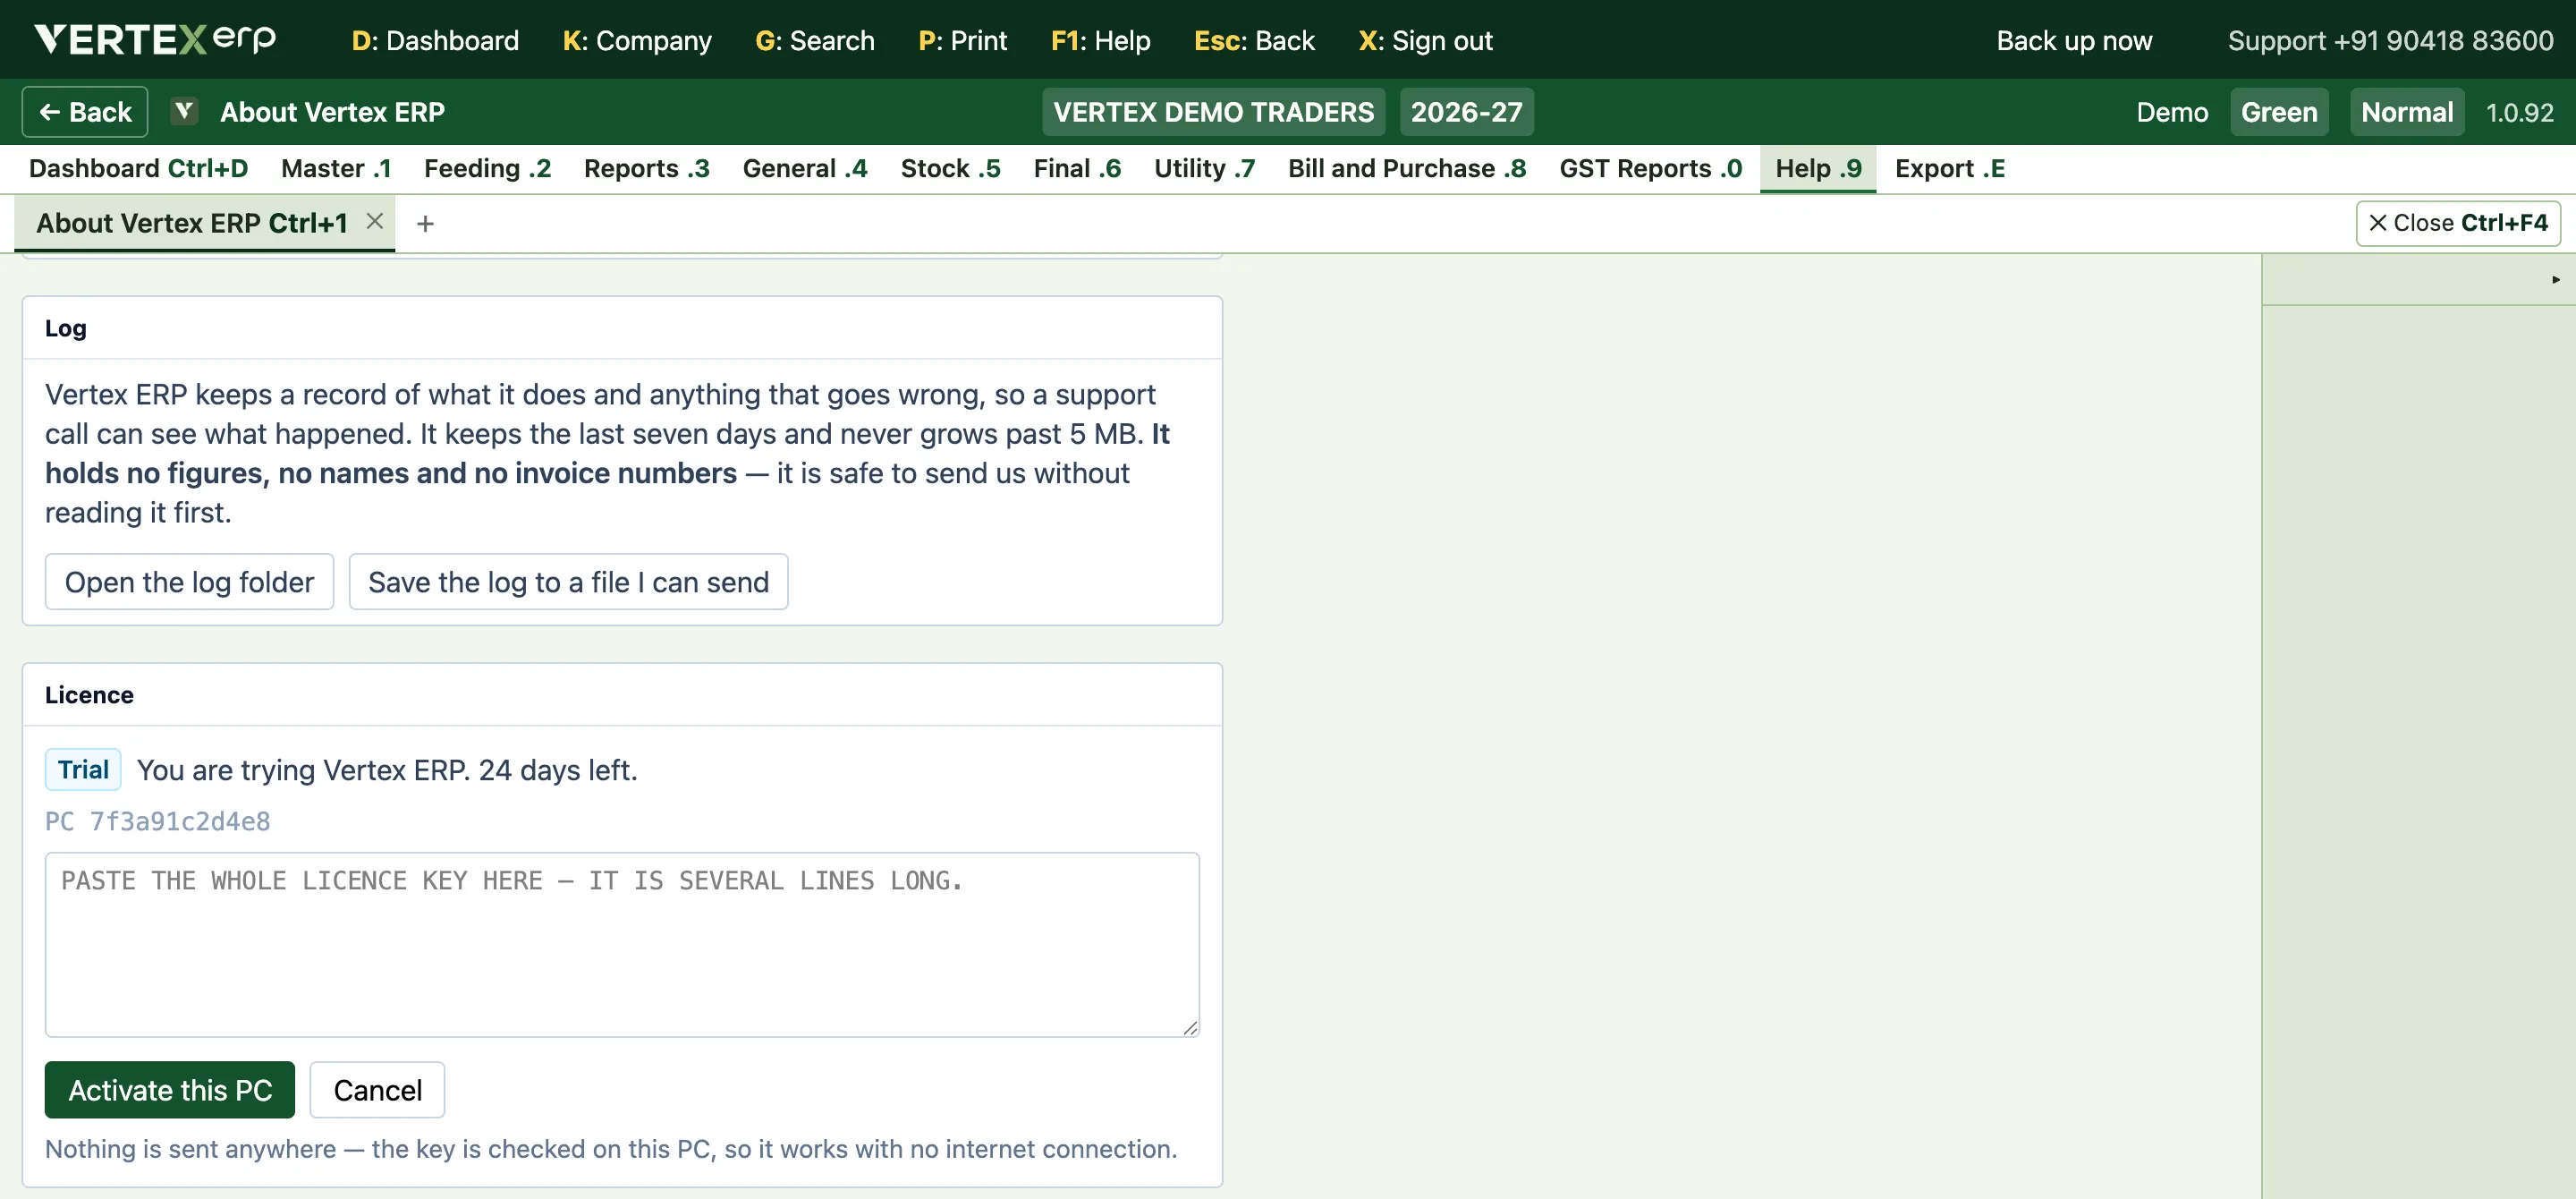2576x1199 pixels.
Task: Click Back up now
Action: [x=2074, y=40]
